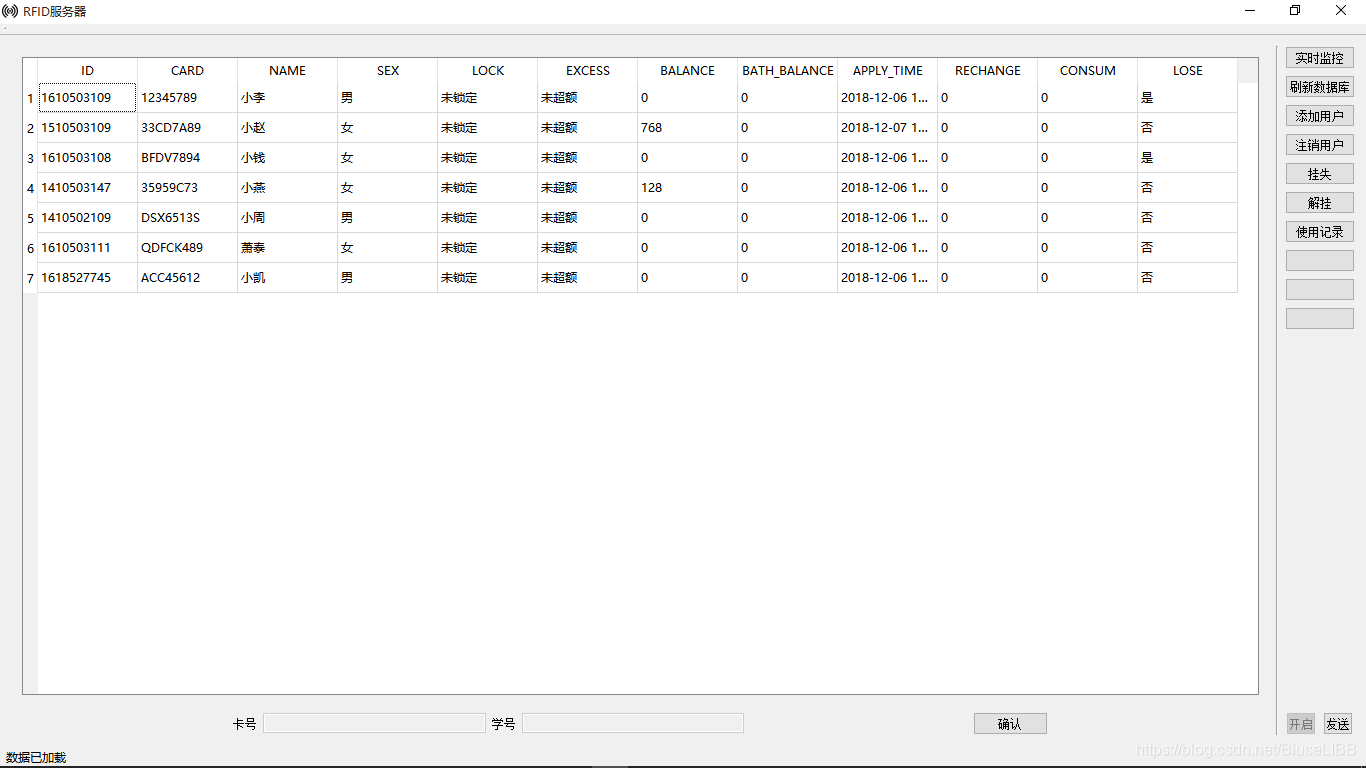Click the 实时监控 button
The image size is (1366, 768).
(x=1319, y=58)
